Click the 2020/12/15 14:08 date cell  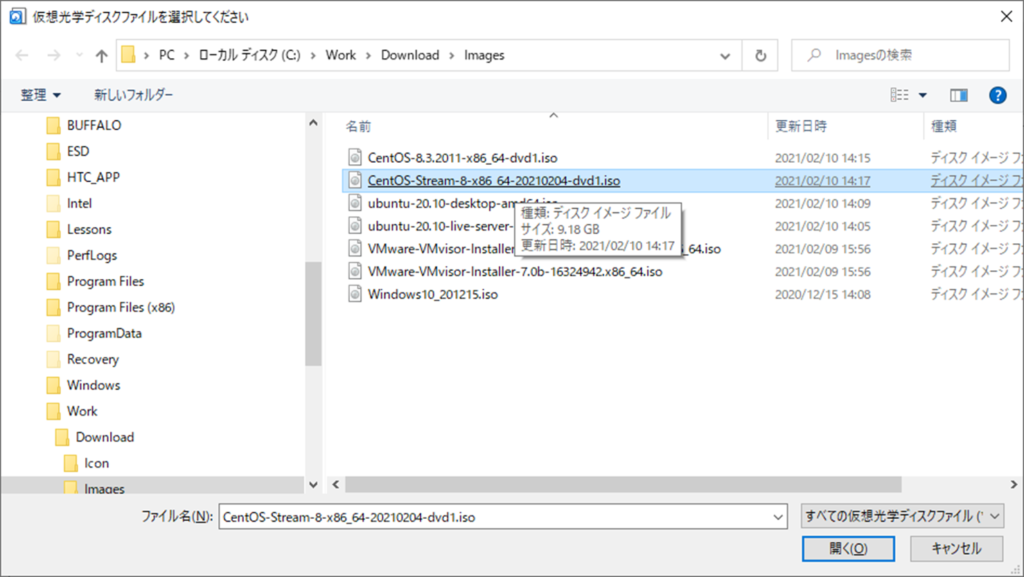[822, 294]
